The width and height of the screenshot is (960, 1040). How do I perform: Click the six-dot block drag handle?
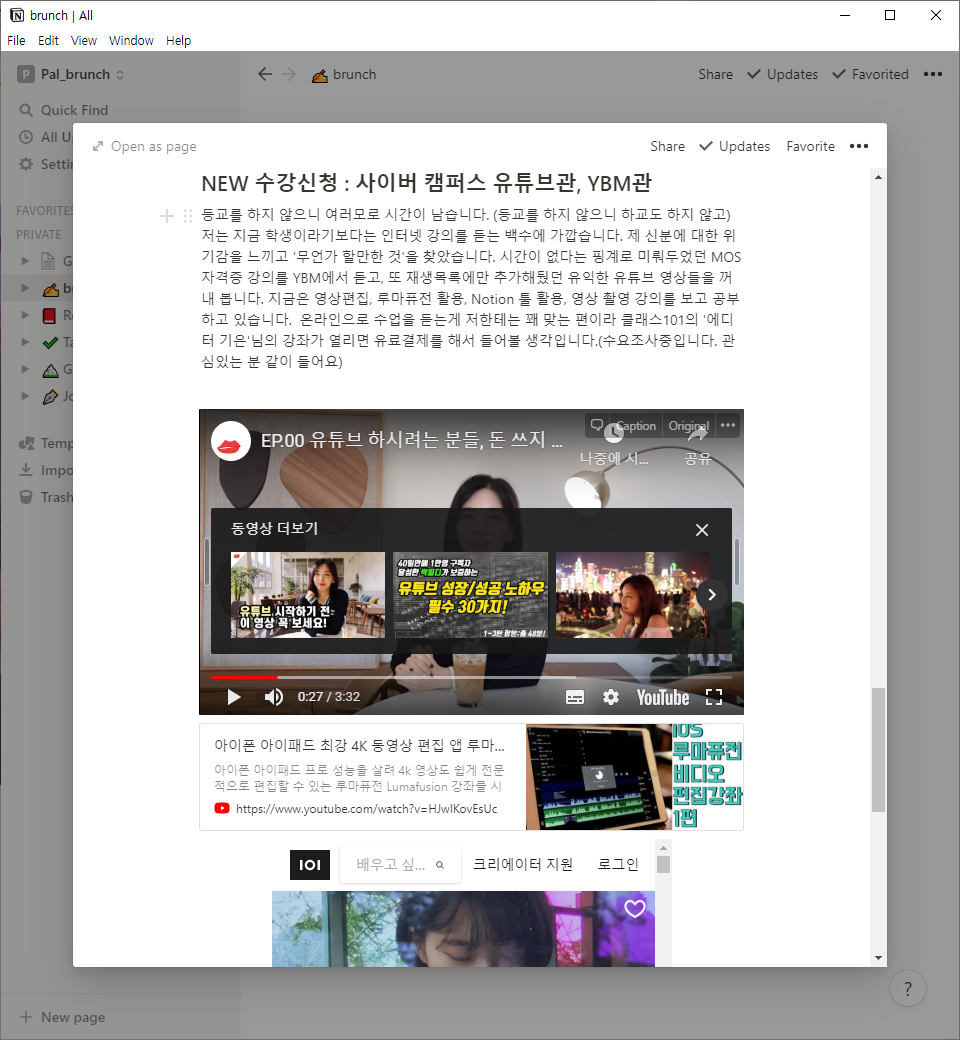point(188,216)
